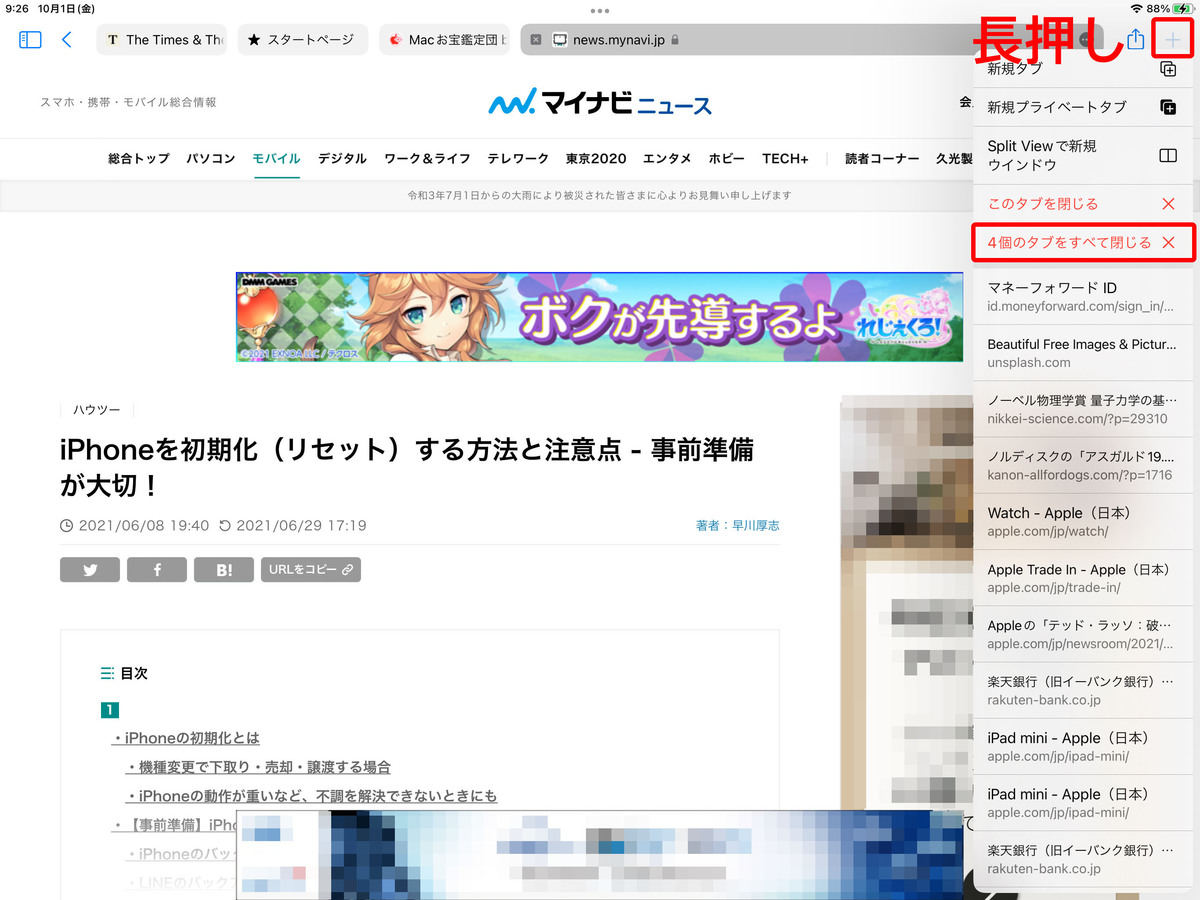Open the ハウツー category tag

(97, 410)
